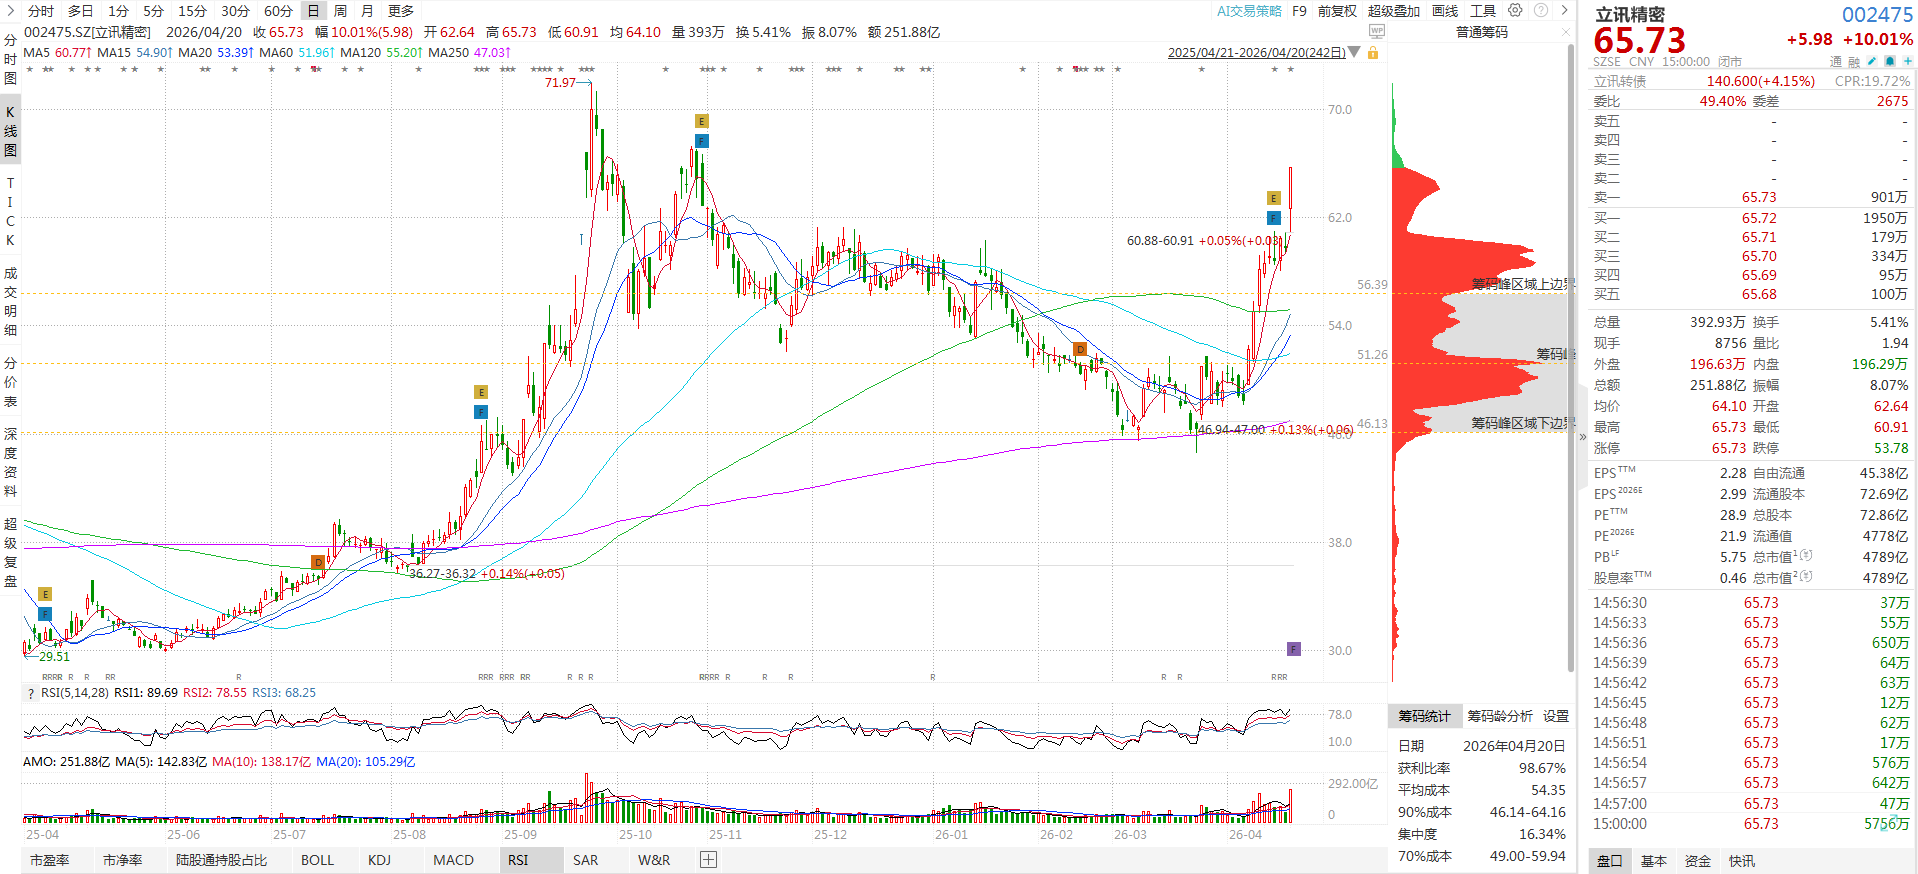The width and height of the screenshot is (1918, 874).
Task: Click the RSI indicator help question mark
Action: click(x=30, y=693)
